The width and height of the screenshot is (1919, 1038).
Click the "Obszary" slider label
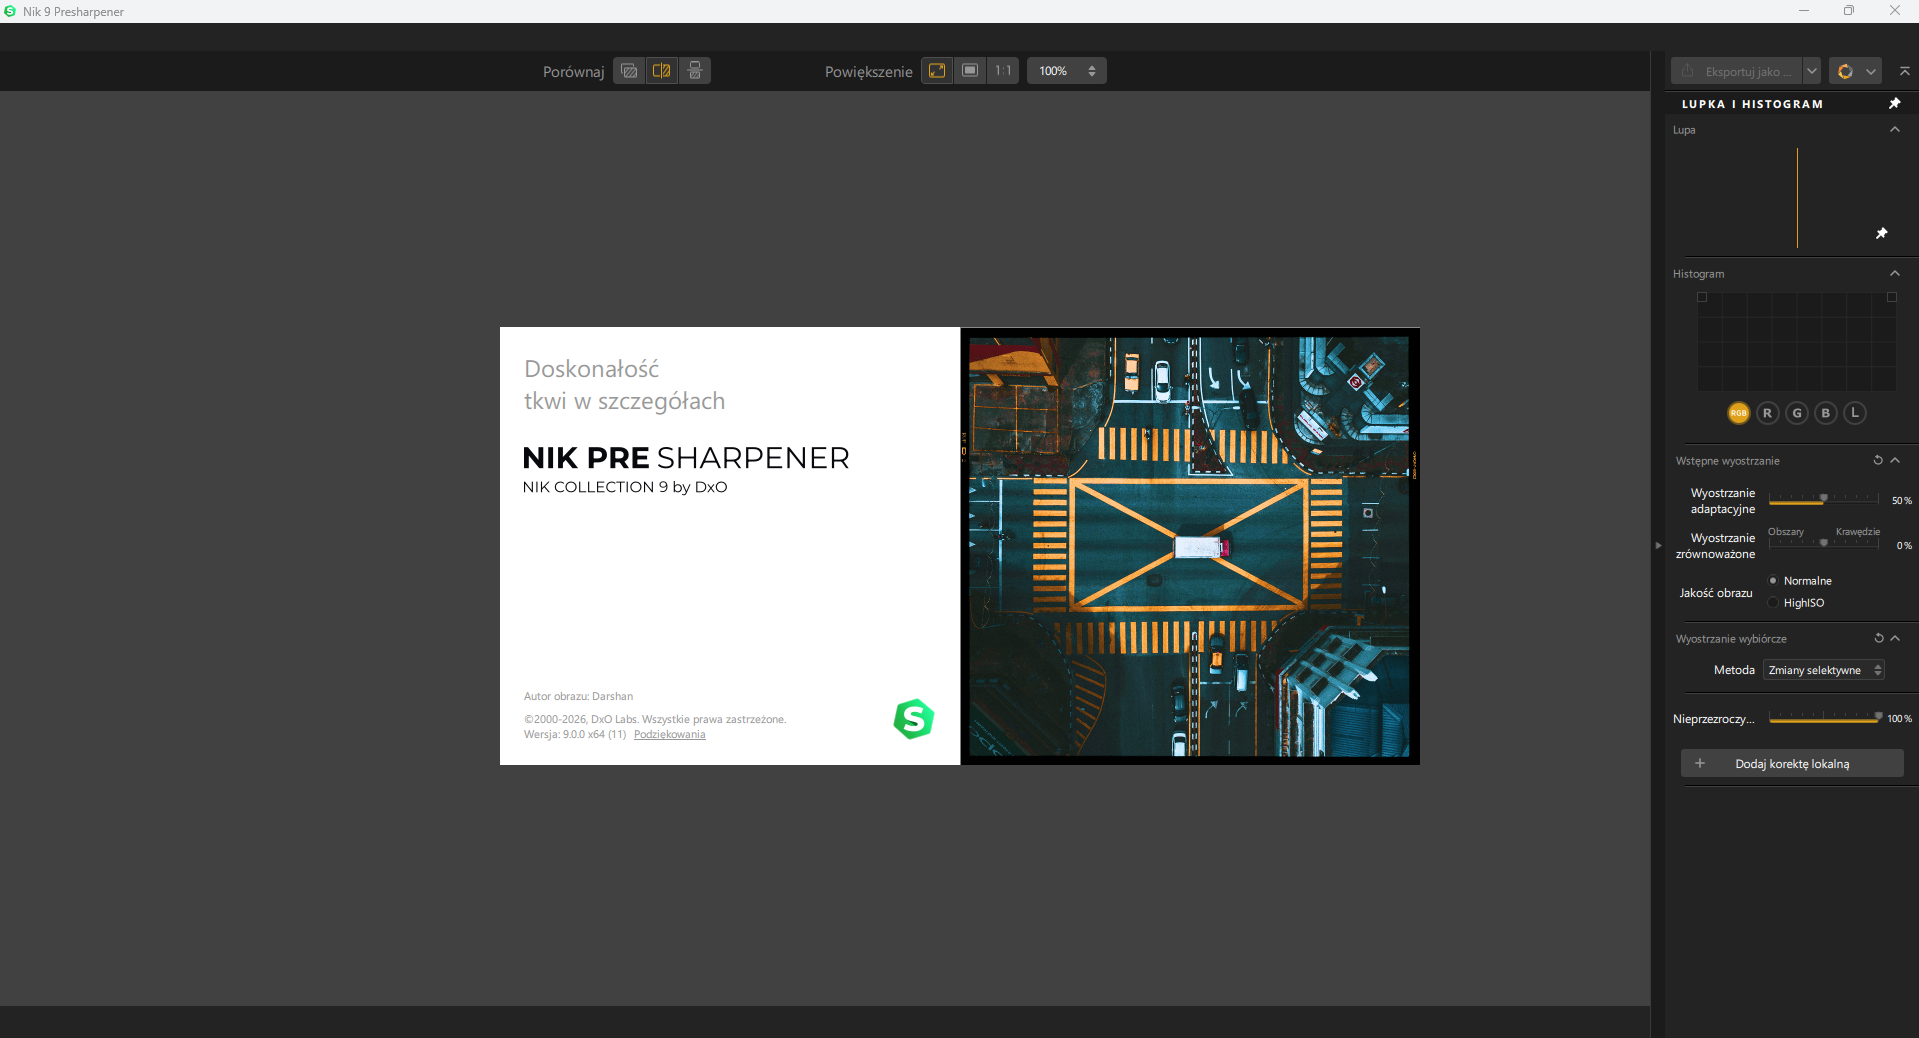tap(1786, 532)
